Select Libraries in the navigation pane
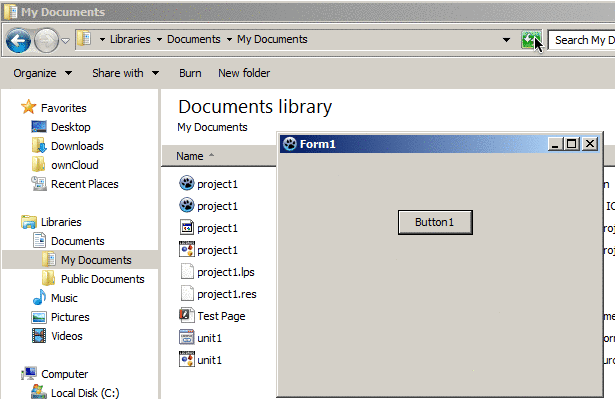The height and width of the screenshot is (399, 615). [61, 222]
